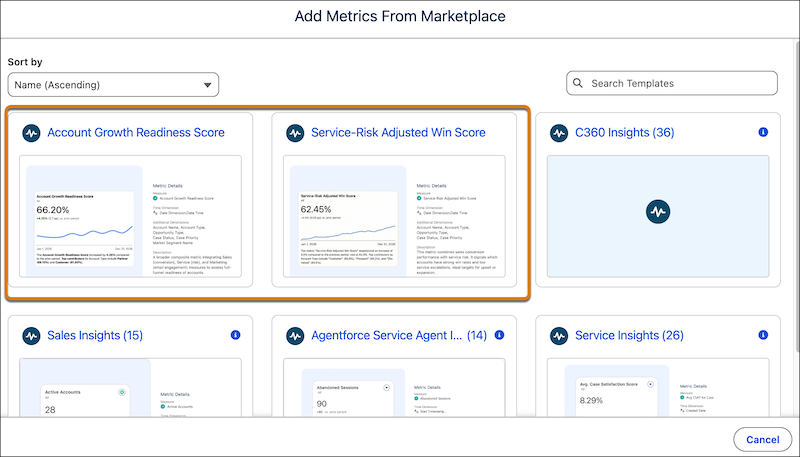The image size is (800, 457).
Task: Click the Sort by label
Action: click(x=25, y=62)
